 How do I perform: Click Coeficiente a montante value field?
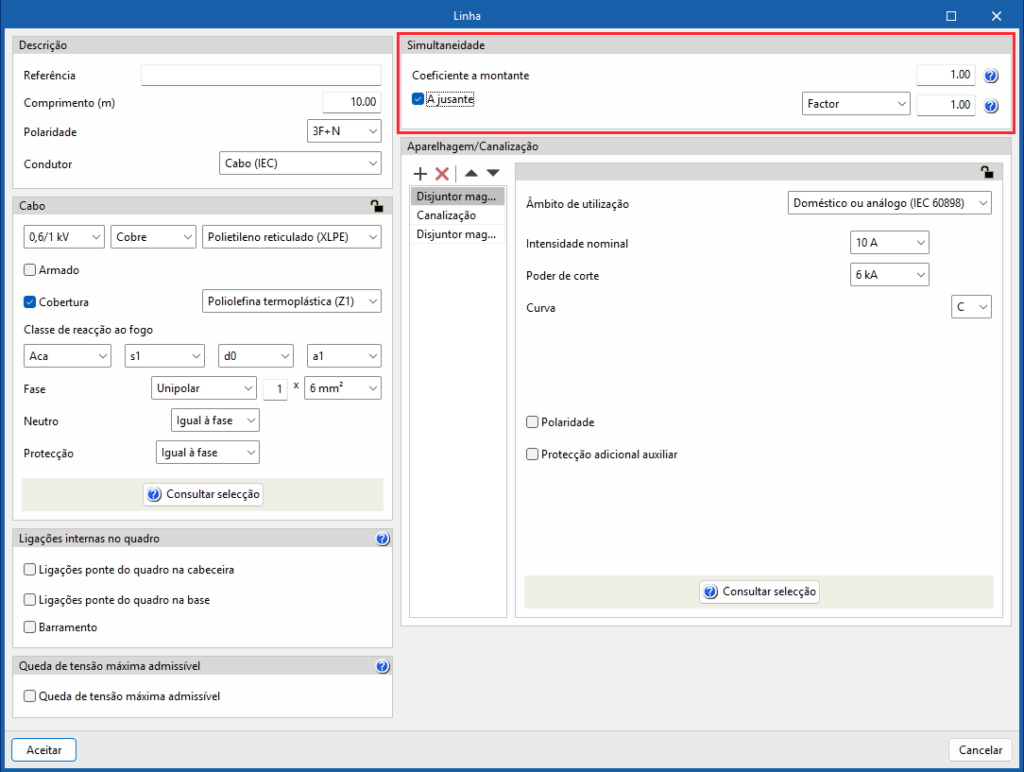click(946, 75)
